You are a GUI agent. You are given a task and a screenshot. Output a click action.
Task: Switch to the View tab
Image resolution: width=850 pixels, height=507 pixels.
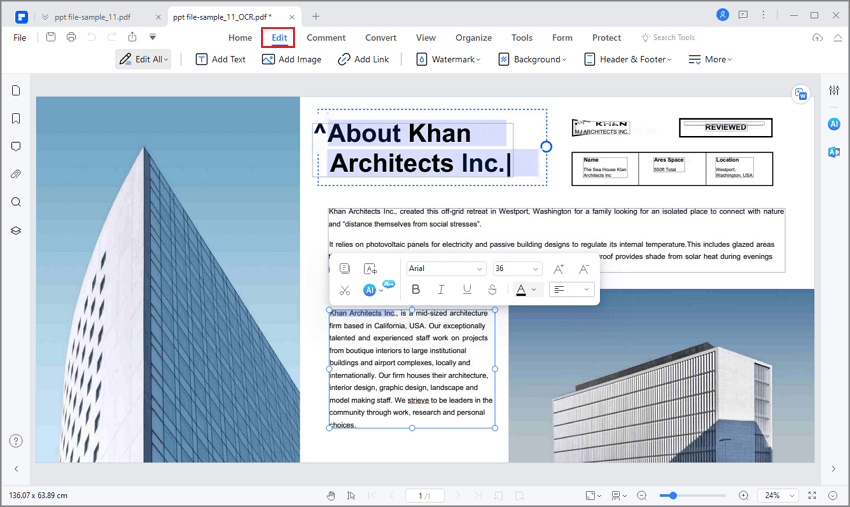426,37
